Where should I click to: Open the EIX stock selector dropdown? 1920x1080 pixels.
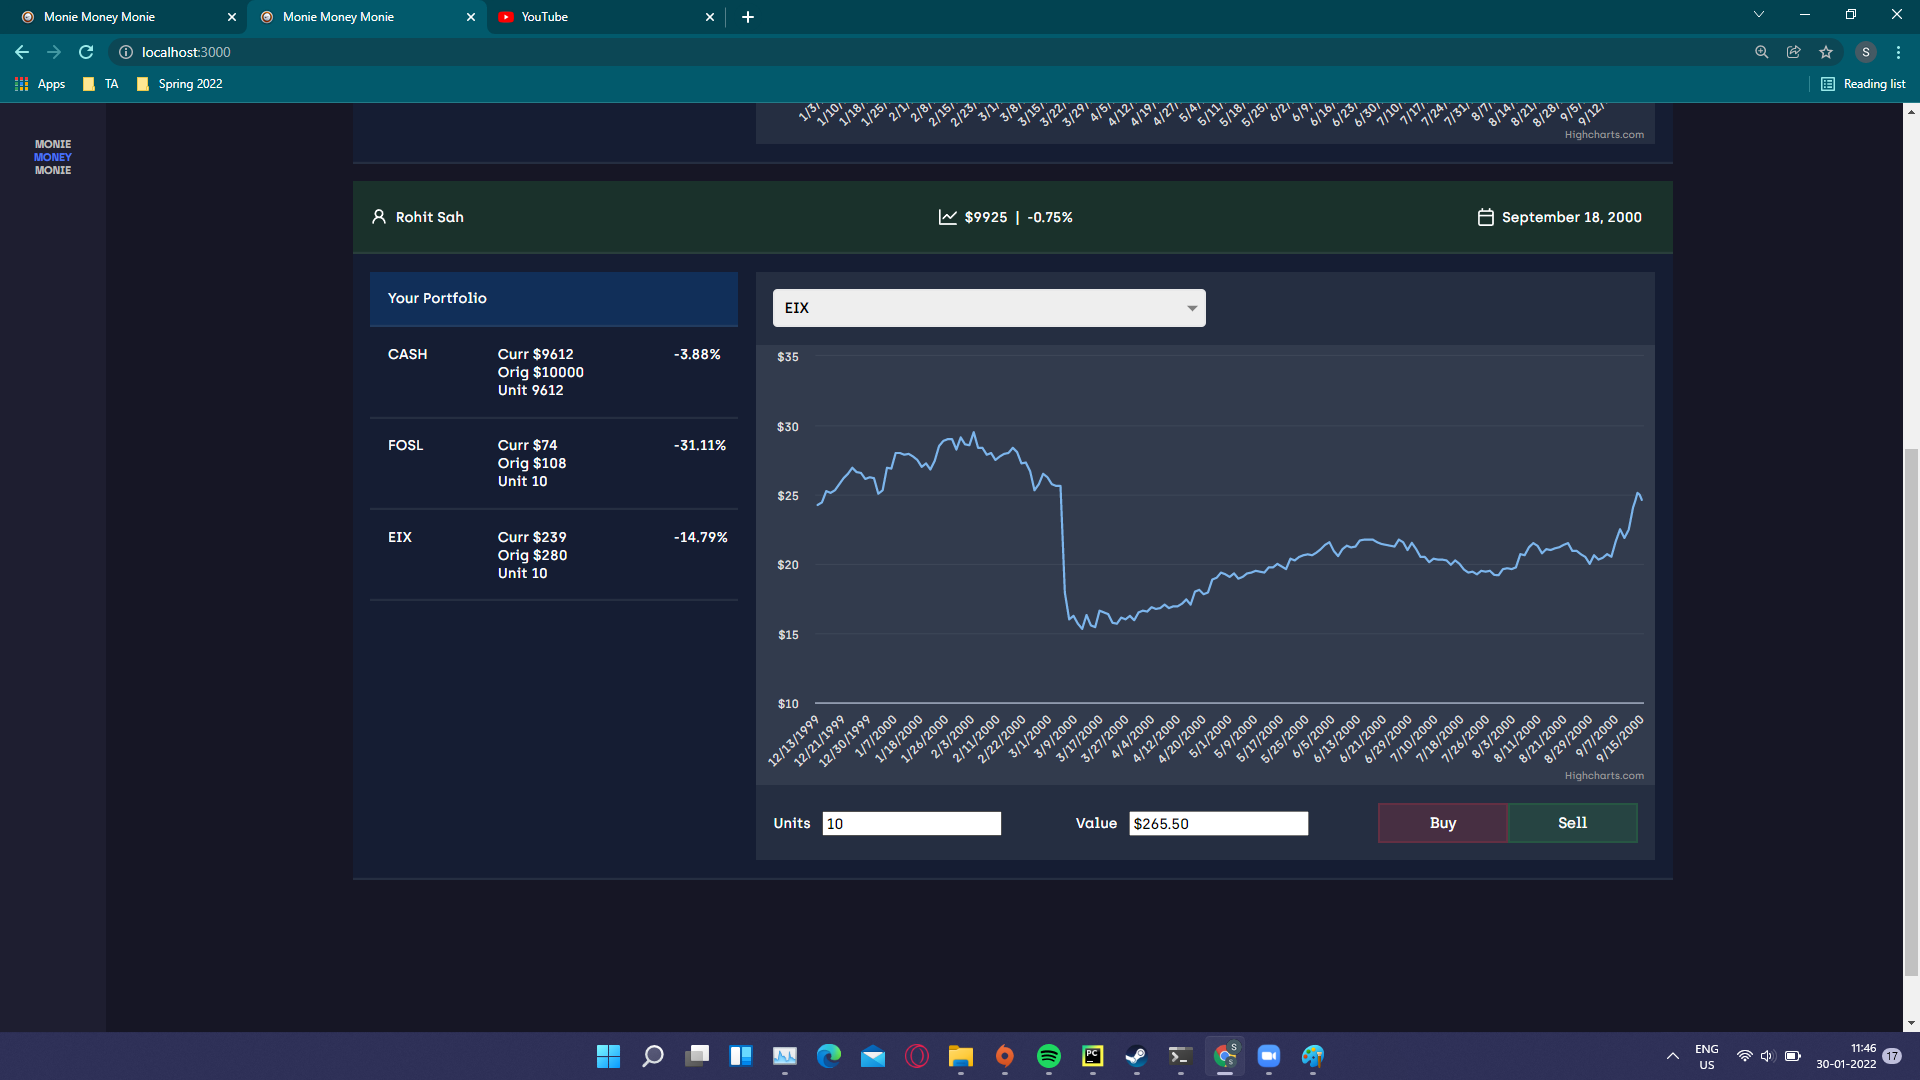988,308
